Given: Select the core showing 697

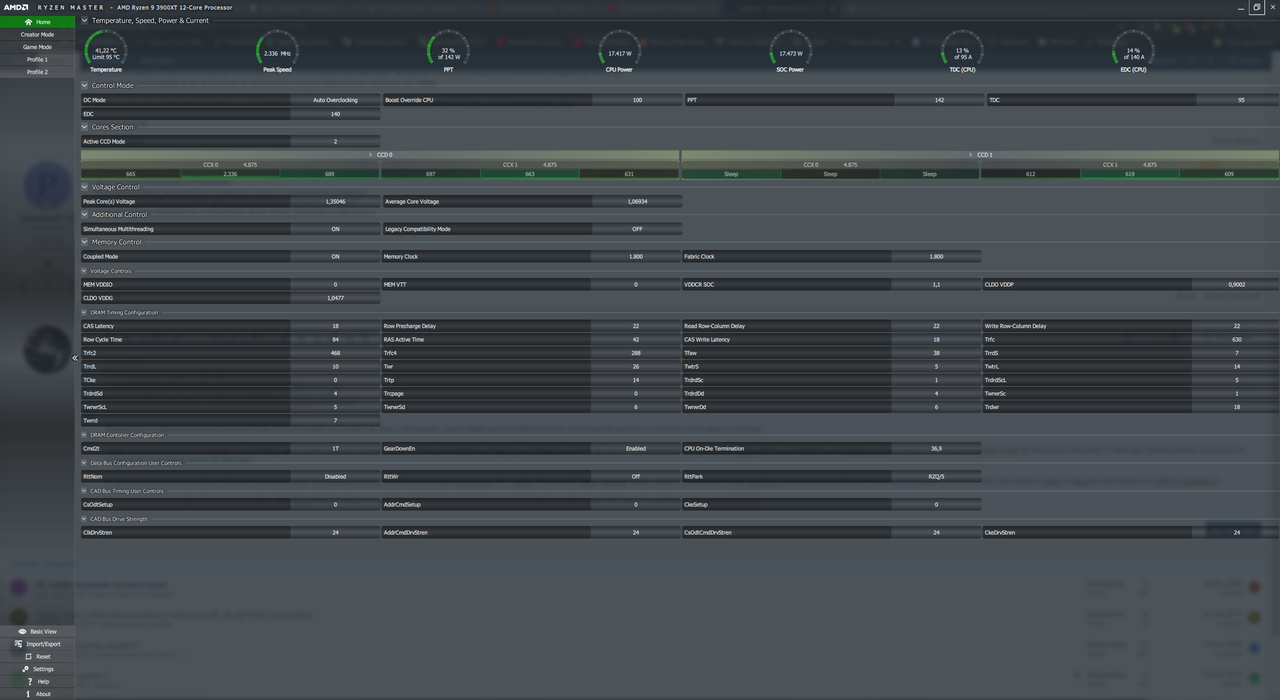Looking at the screenshot, I should [430, 174].
